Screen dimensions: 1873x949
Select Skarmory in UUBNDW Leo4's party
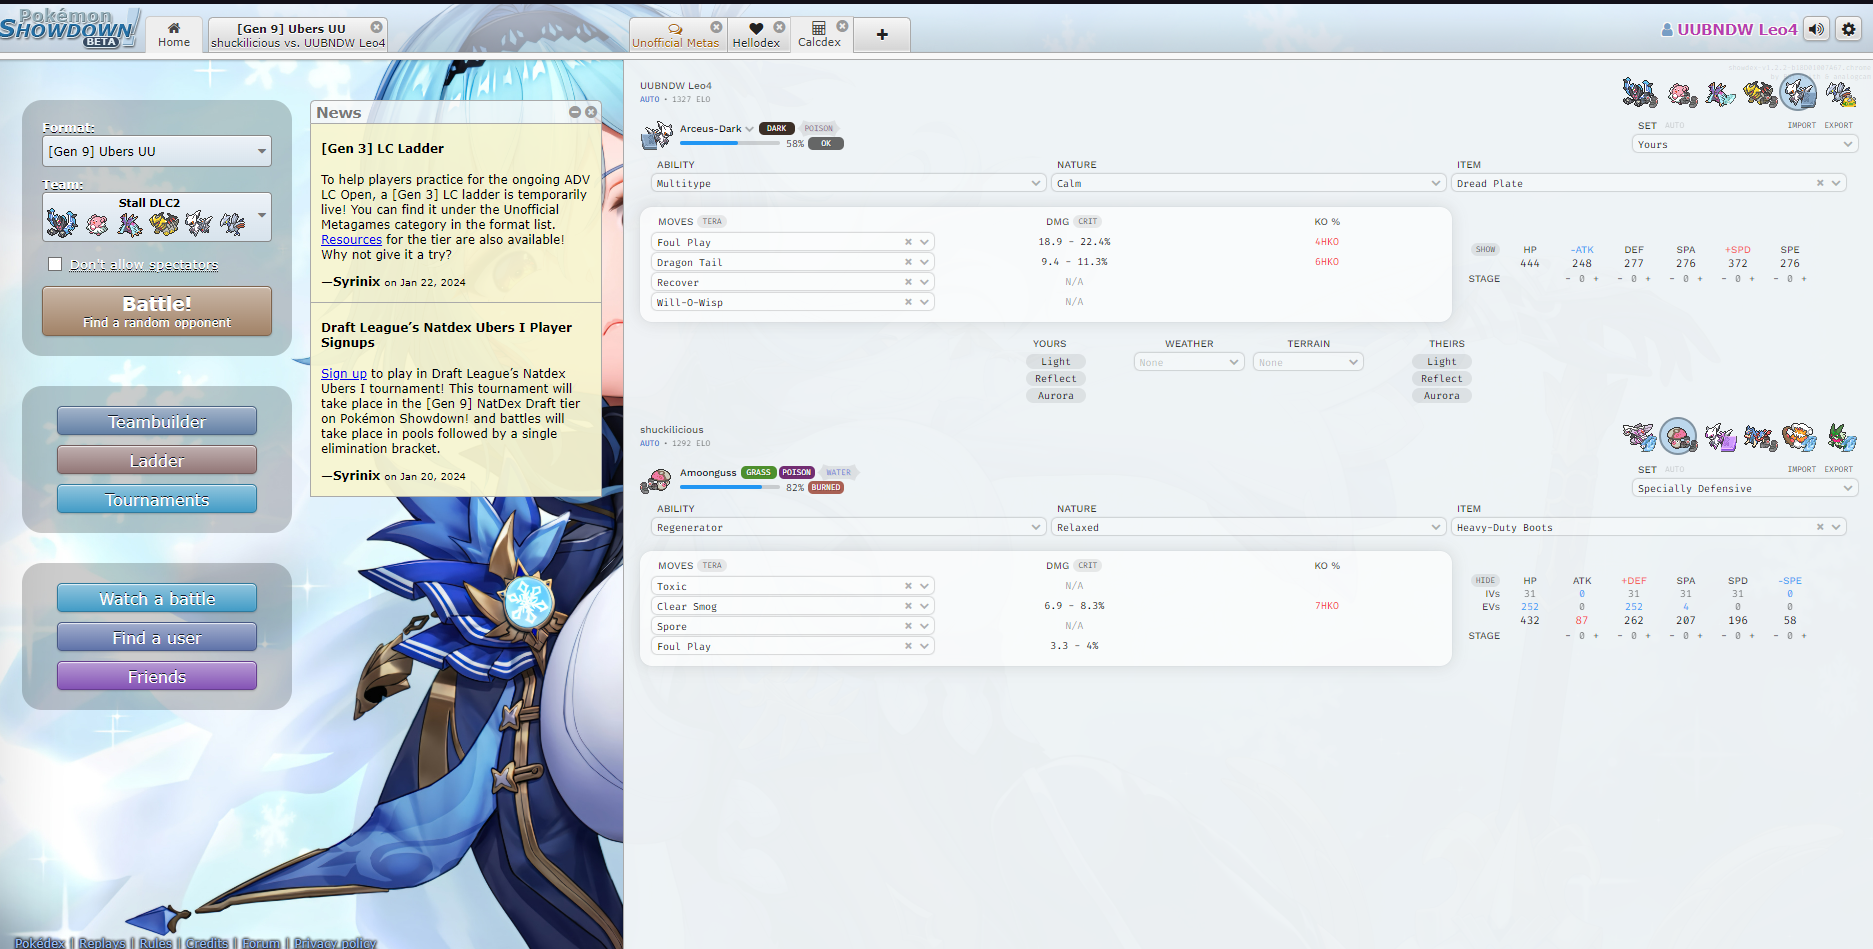1840,93
